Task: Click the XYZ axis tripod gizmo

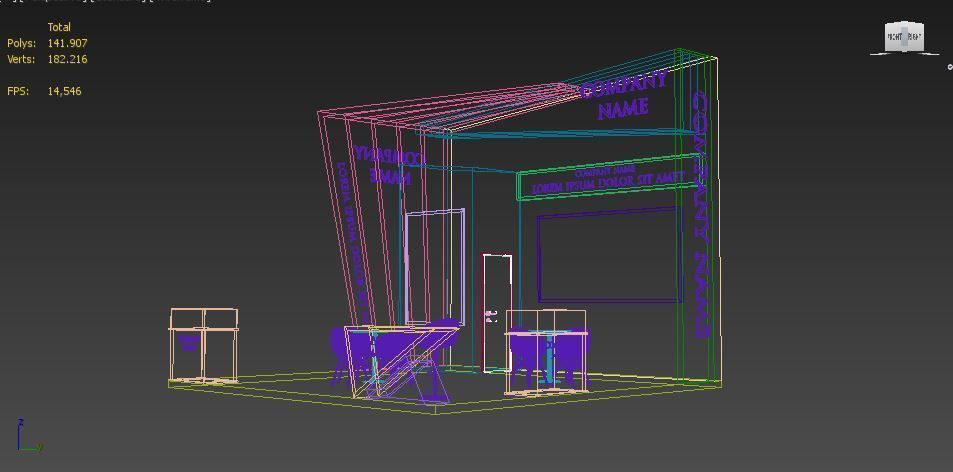Action: [29, 436]
